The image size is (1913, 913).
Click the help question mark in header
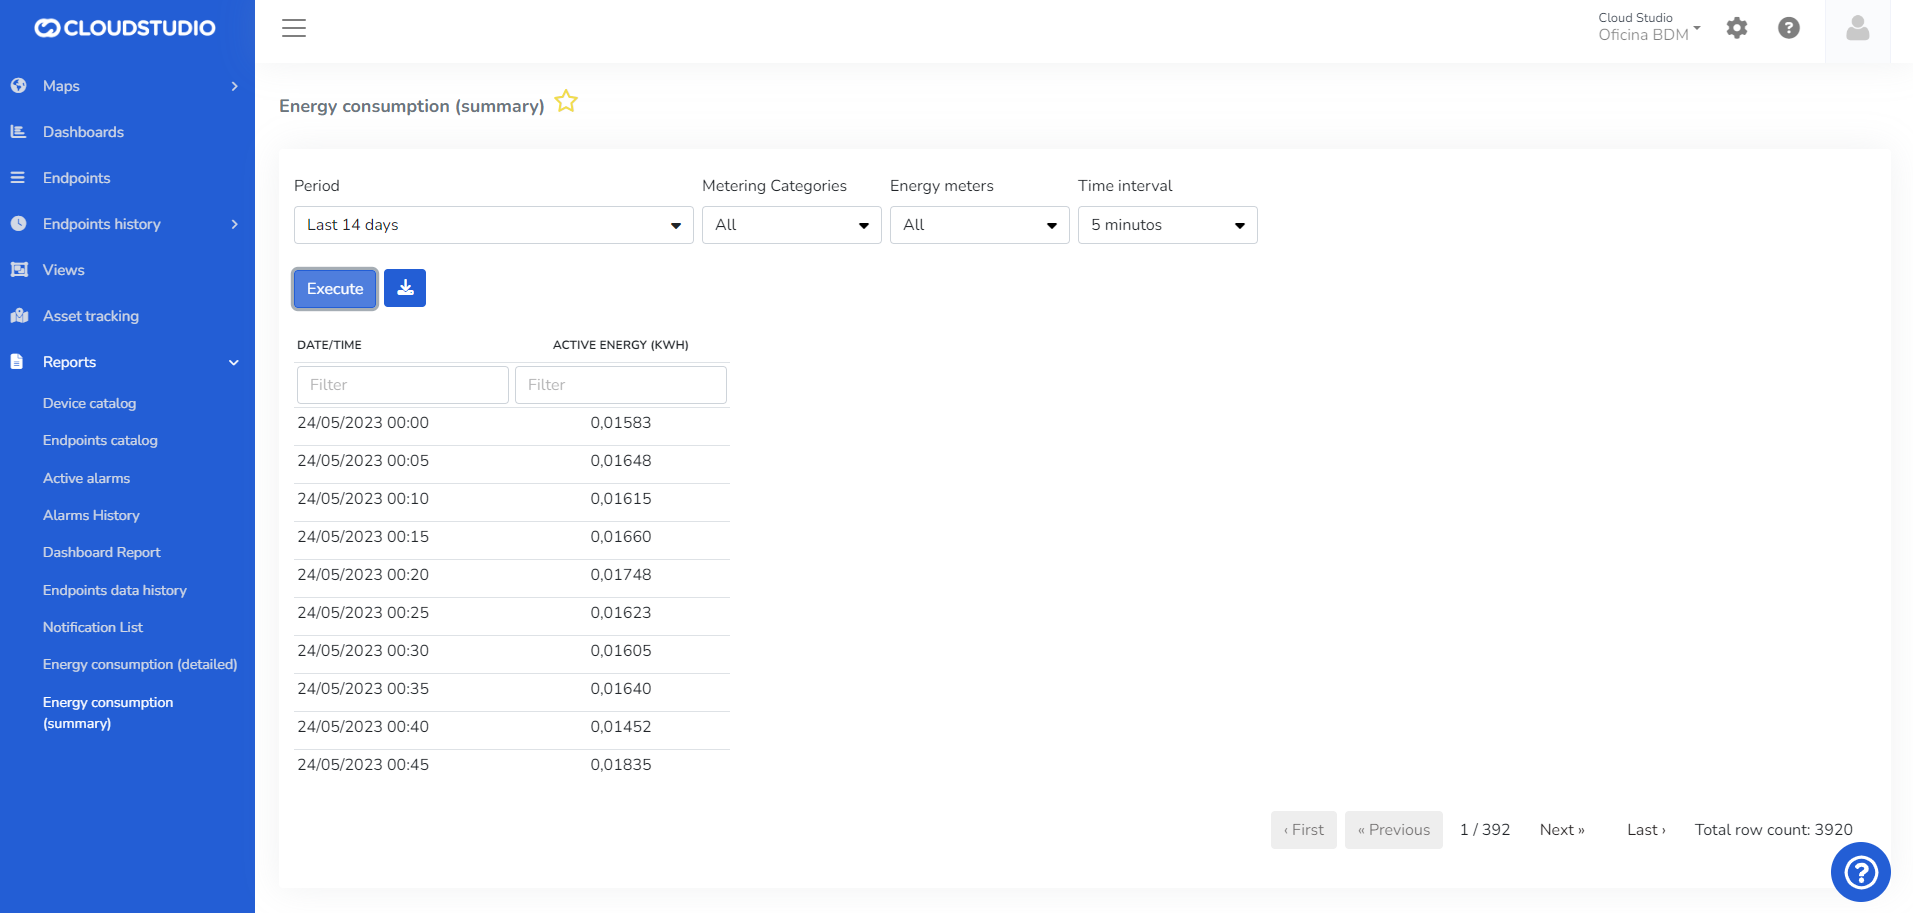[1789, 28]
